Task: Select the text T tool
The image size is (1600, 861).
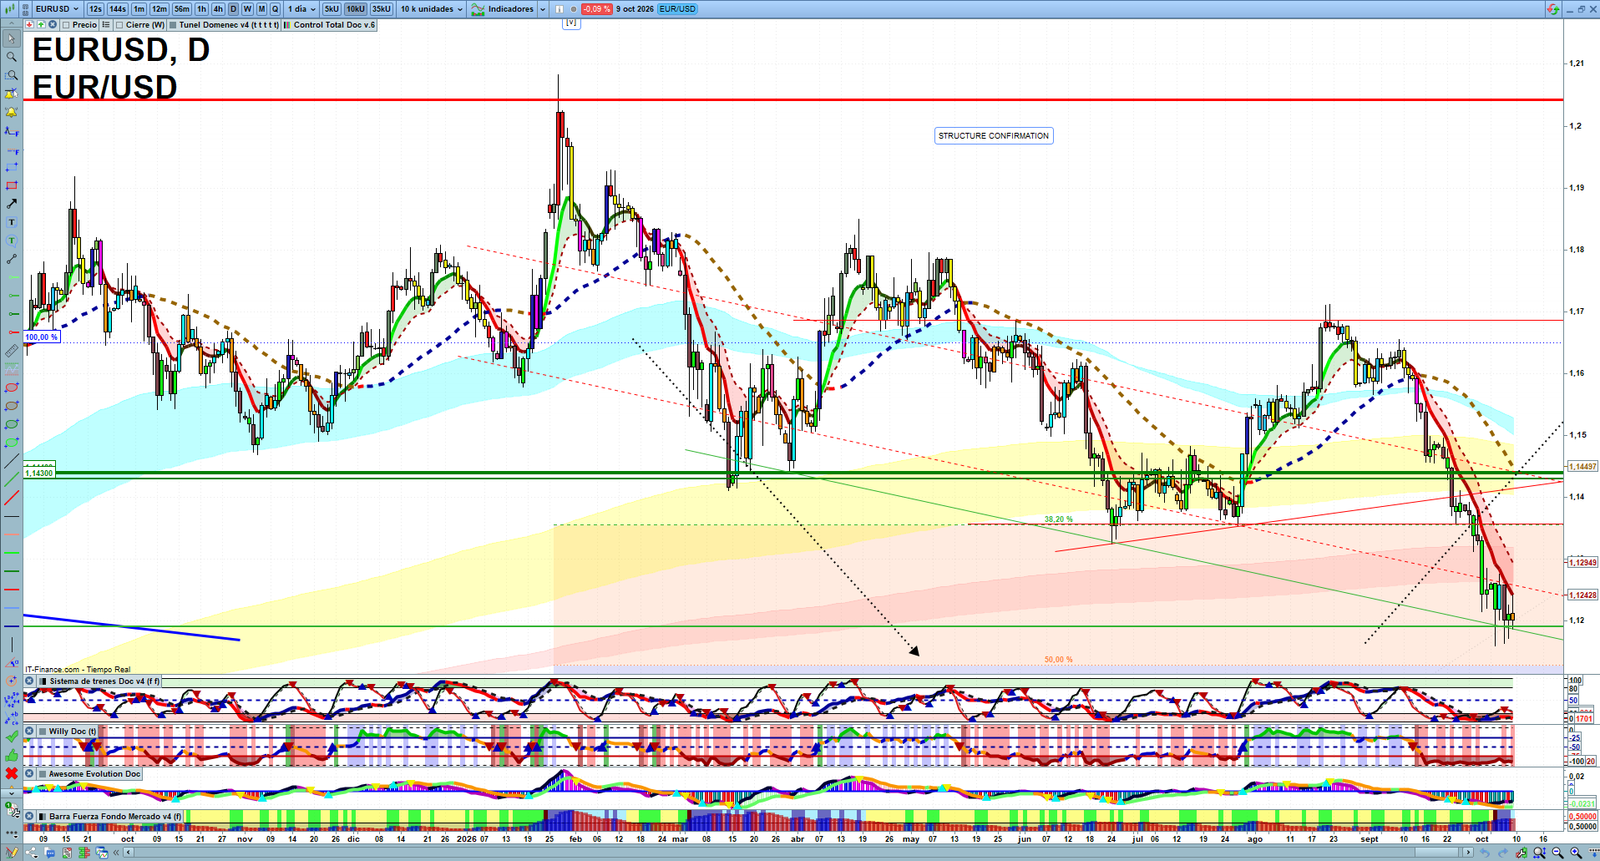Action: tap(12, 222)
